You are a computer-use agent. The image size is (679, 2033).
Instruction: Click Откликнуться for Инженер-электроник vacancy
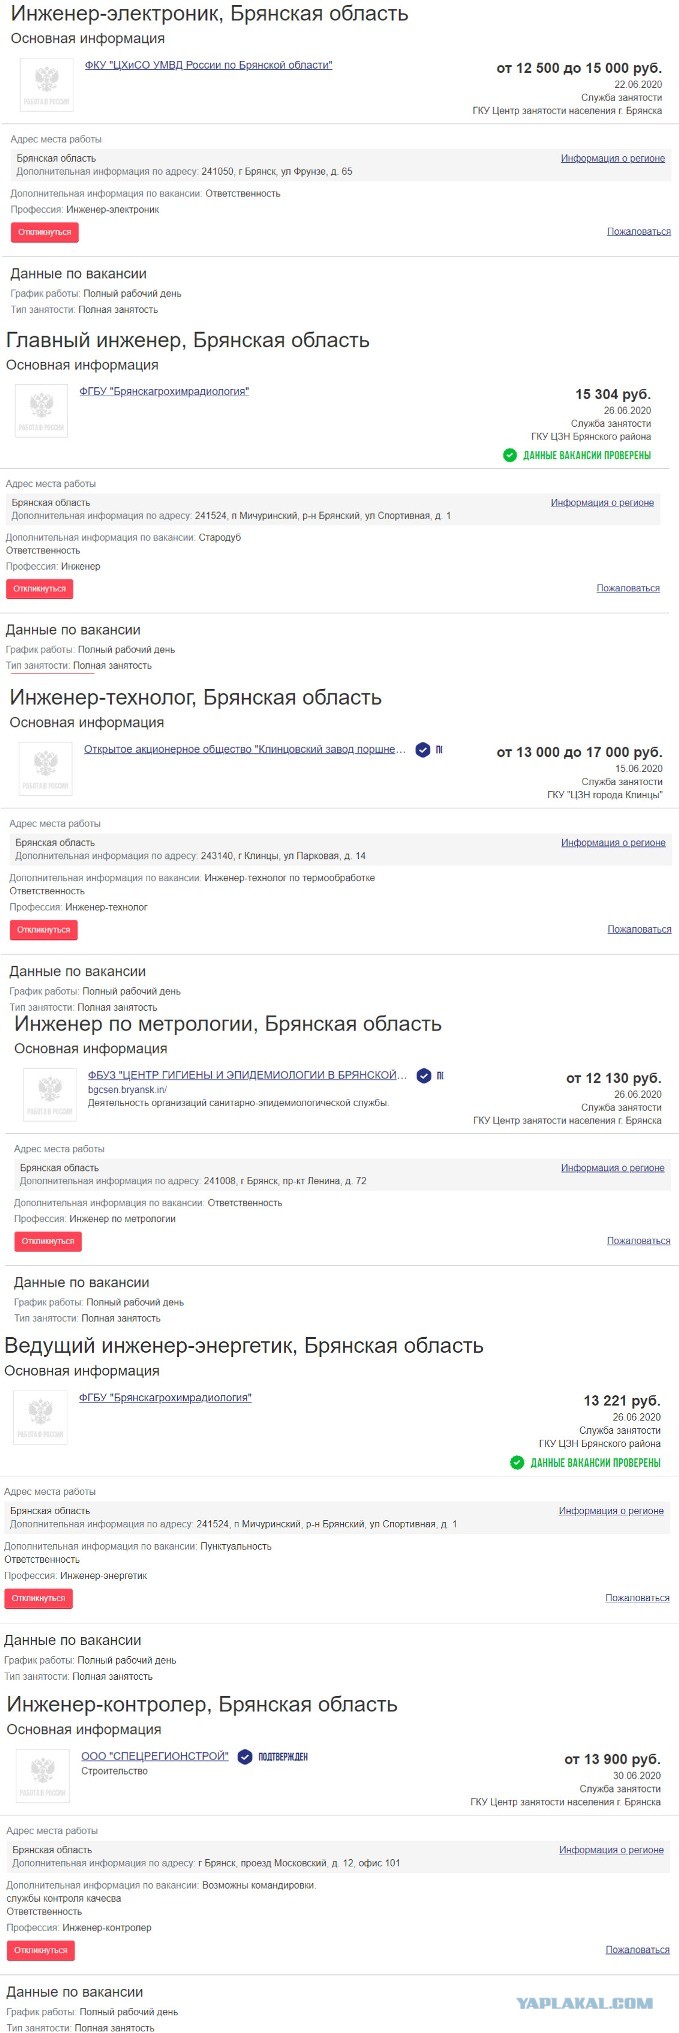44,232
